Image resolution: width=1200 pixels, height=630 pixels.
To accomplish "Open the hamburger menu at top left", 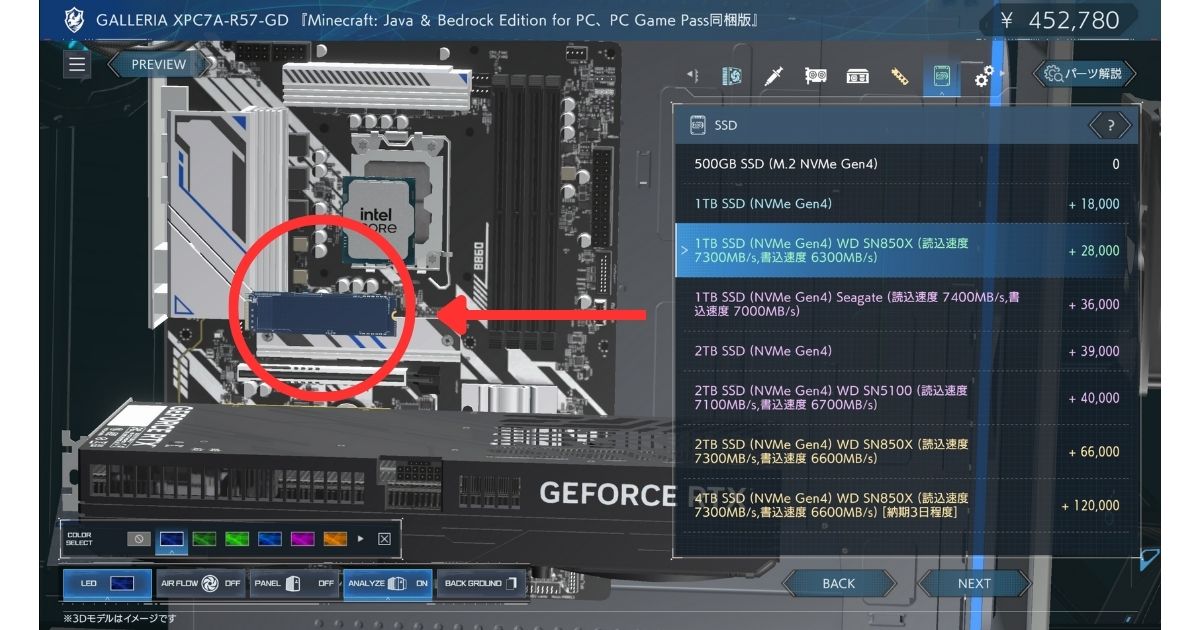I will click(x=75, y=64).
